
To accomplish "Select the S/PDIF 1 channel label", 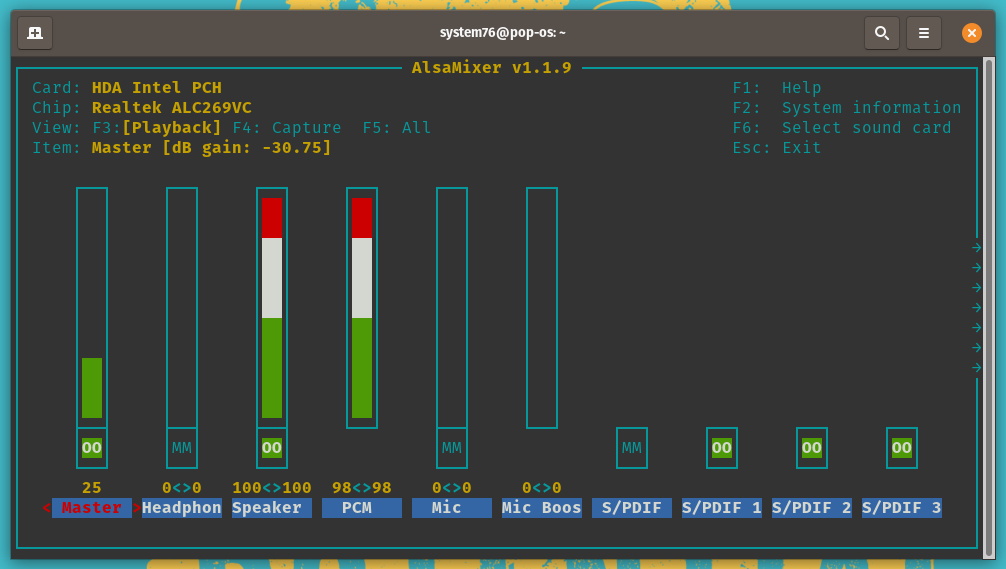I will [x=721, y=507].
